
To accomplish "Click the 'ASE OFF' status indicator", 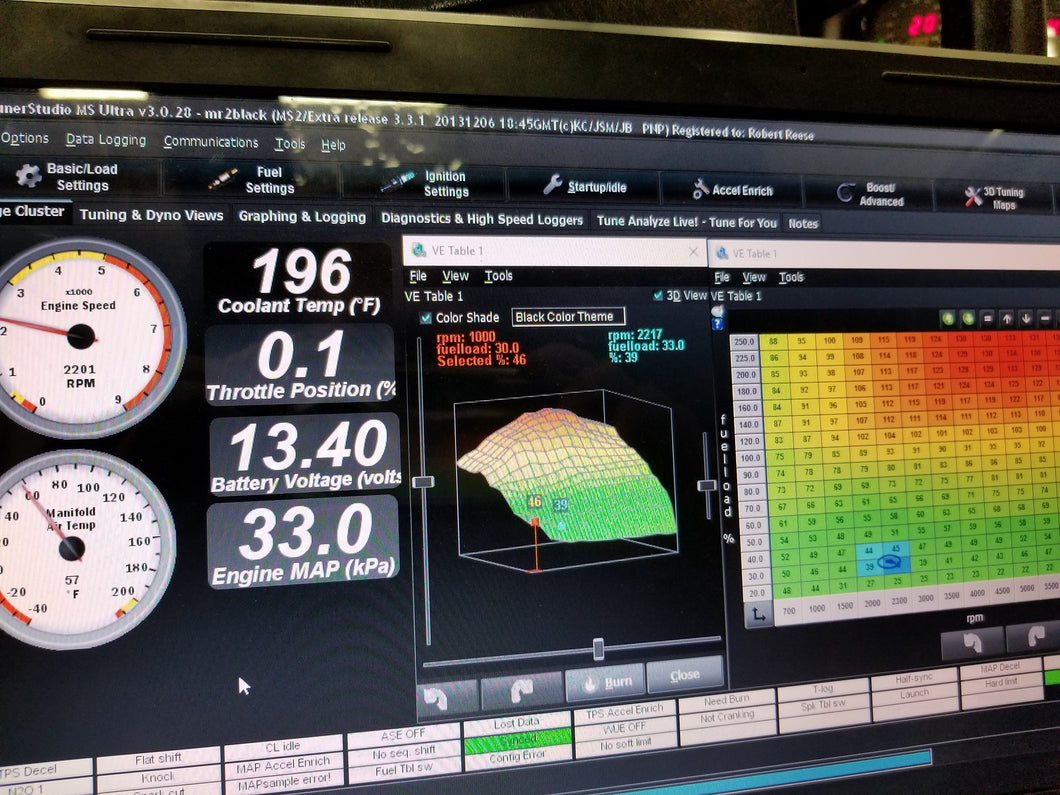I will pos(404,734).
